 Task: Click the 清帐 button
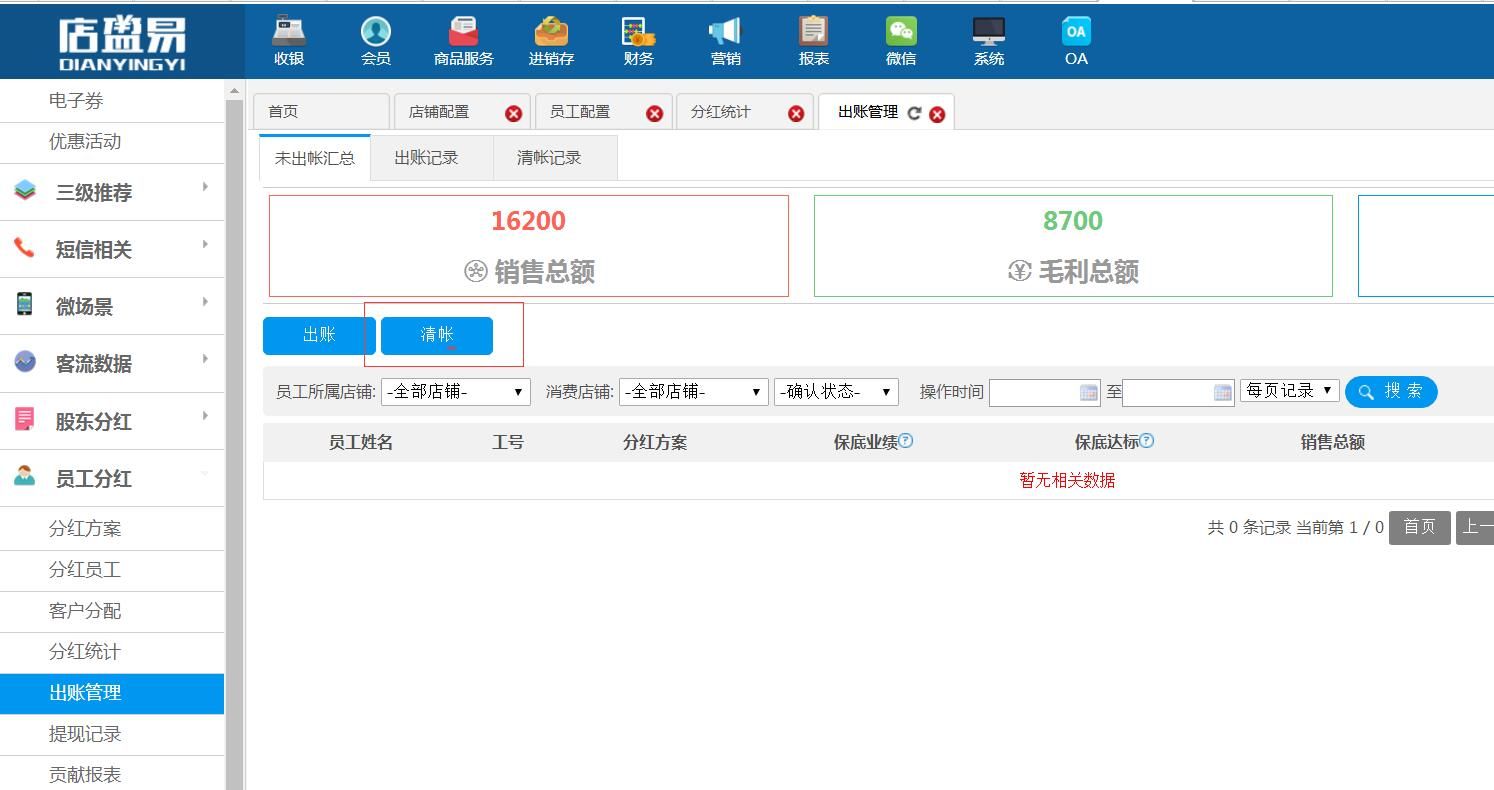[x=437, y=335]
